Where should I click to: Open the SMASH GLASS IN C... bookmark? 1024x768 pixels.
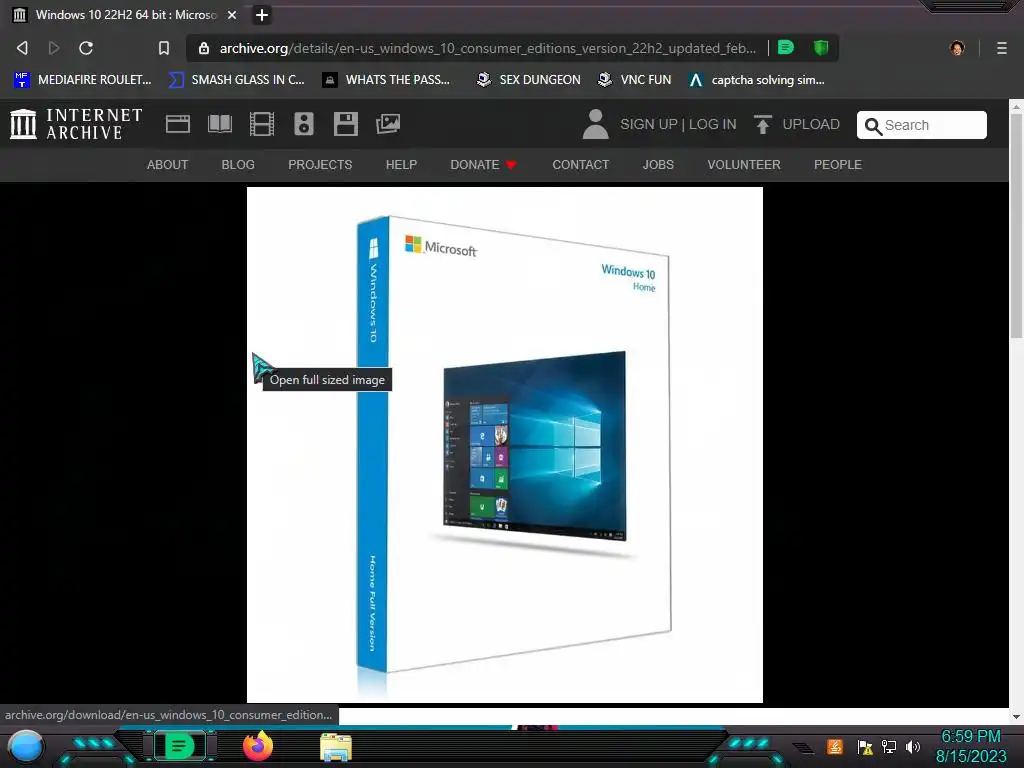coord(236,80)
